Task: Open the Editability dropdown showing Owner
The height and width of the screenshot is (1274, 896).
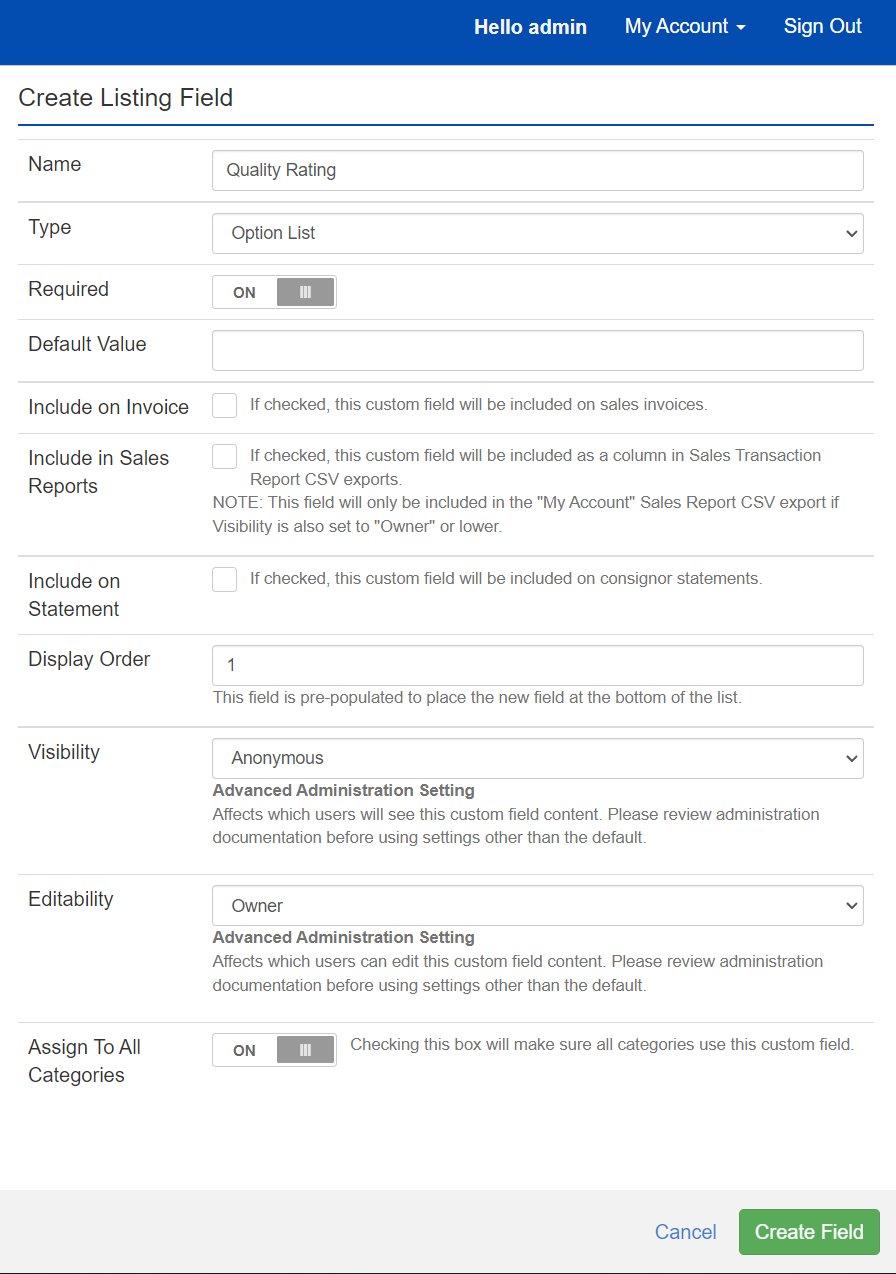Action: [537, 905]
